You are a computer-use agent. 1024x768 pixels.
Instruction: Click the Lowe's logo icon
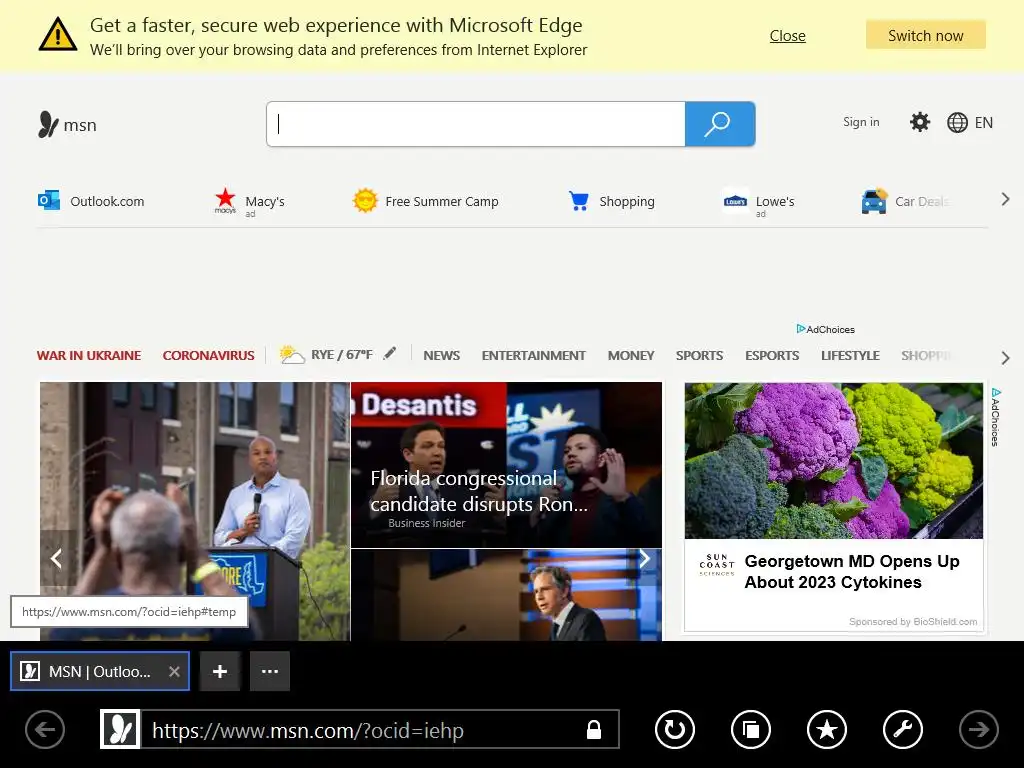(735, 201)
